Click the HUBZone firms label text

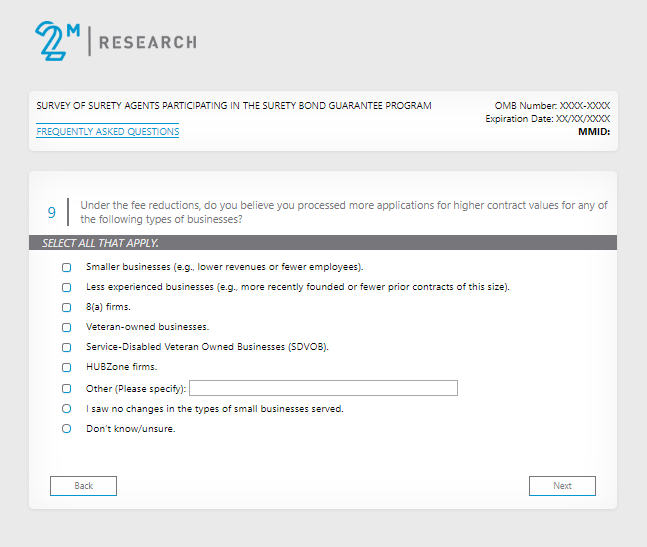pyautogui.click(x=122, y=368)
